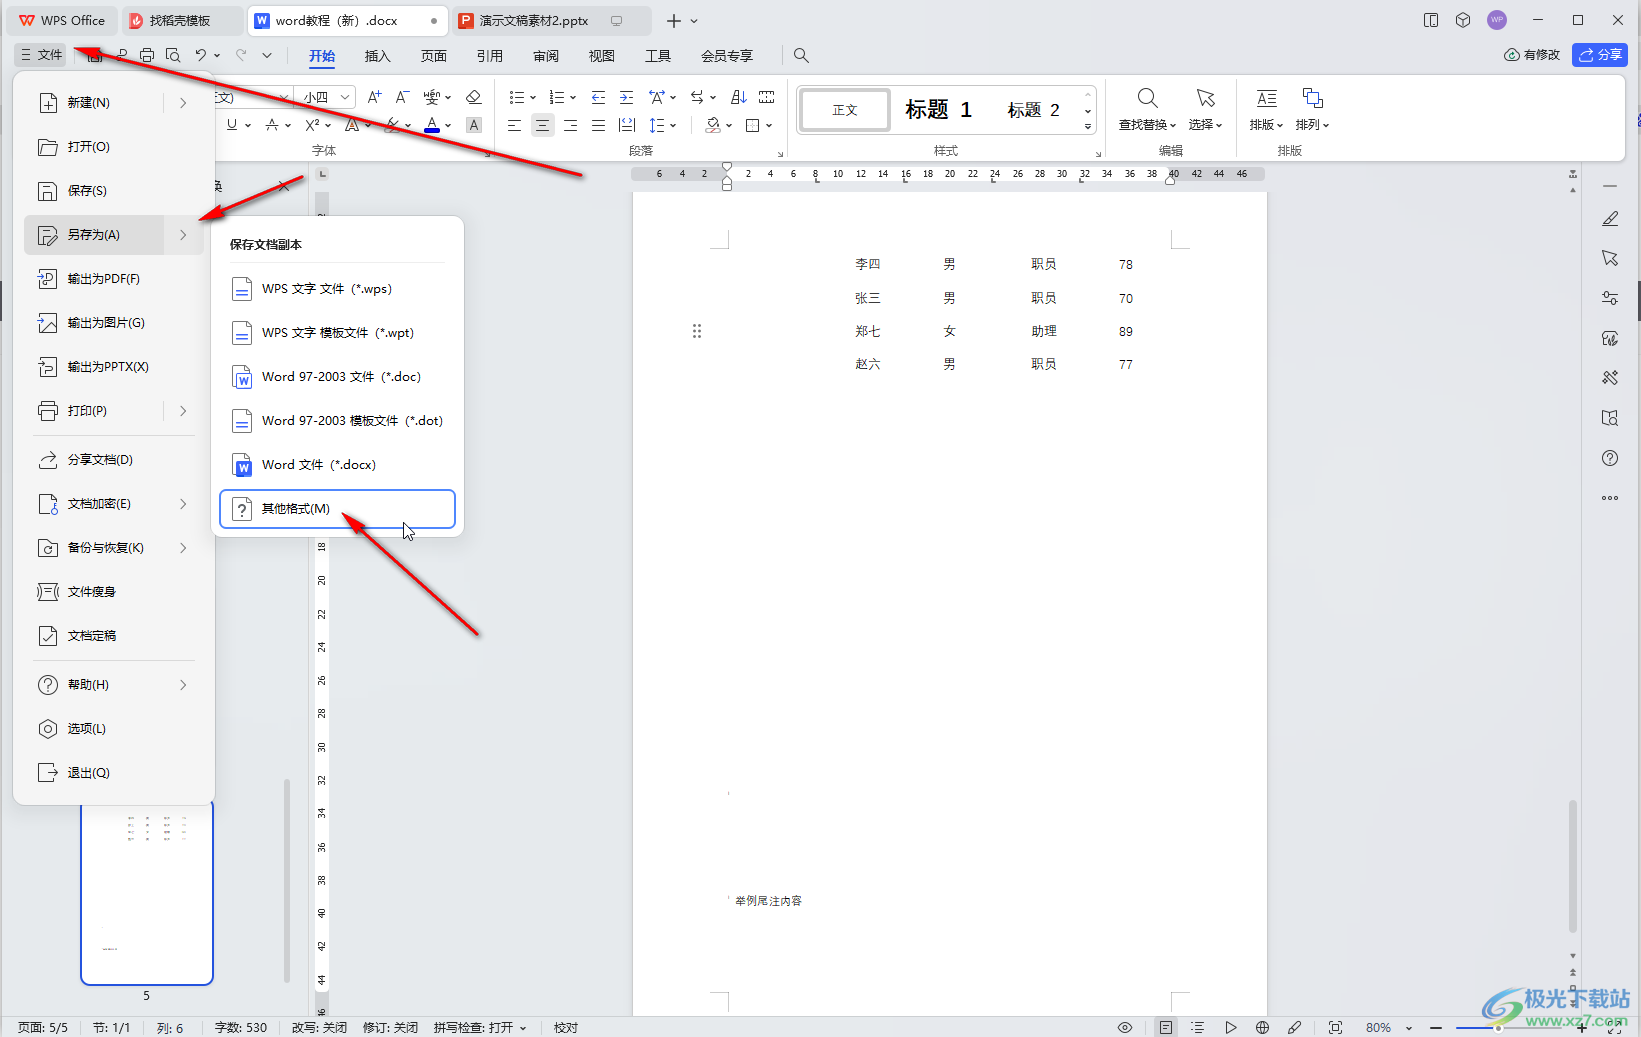The image size is (1641, 1037).
Task: Click the 文件 menu button
Action: pos(41,55)
